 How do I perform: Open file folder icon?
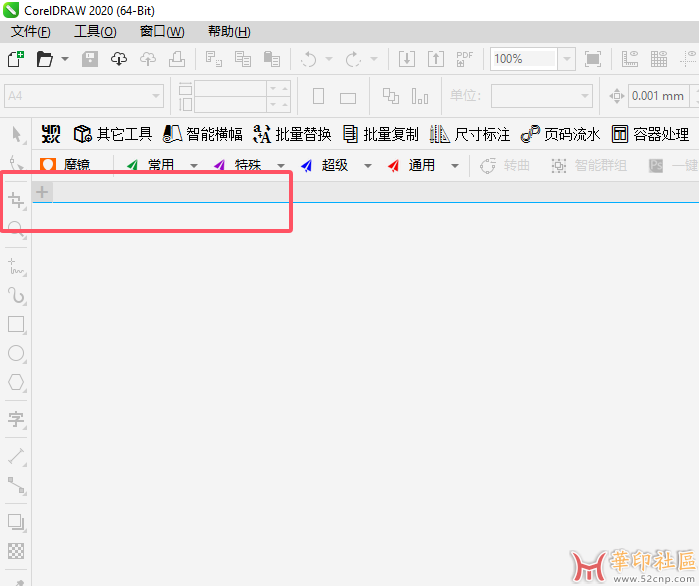click(45, 59)
